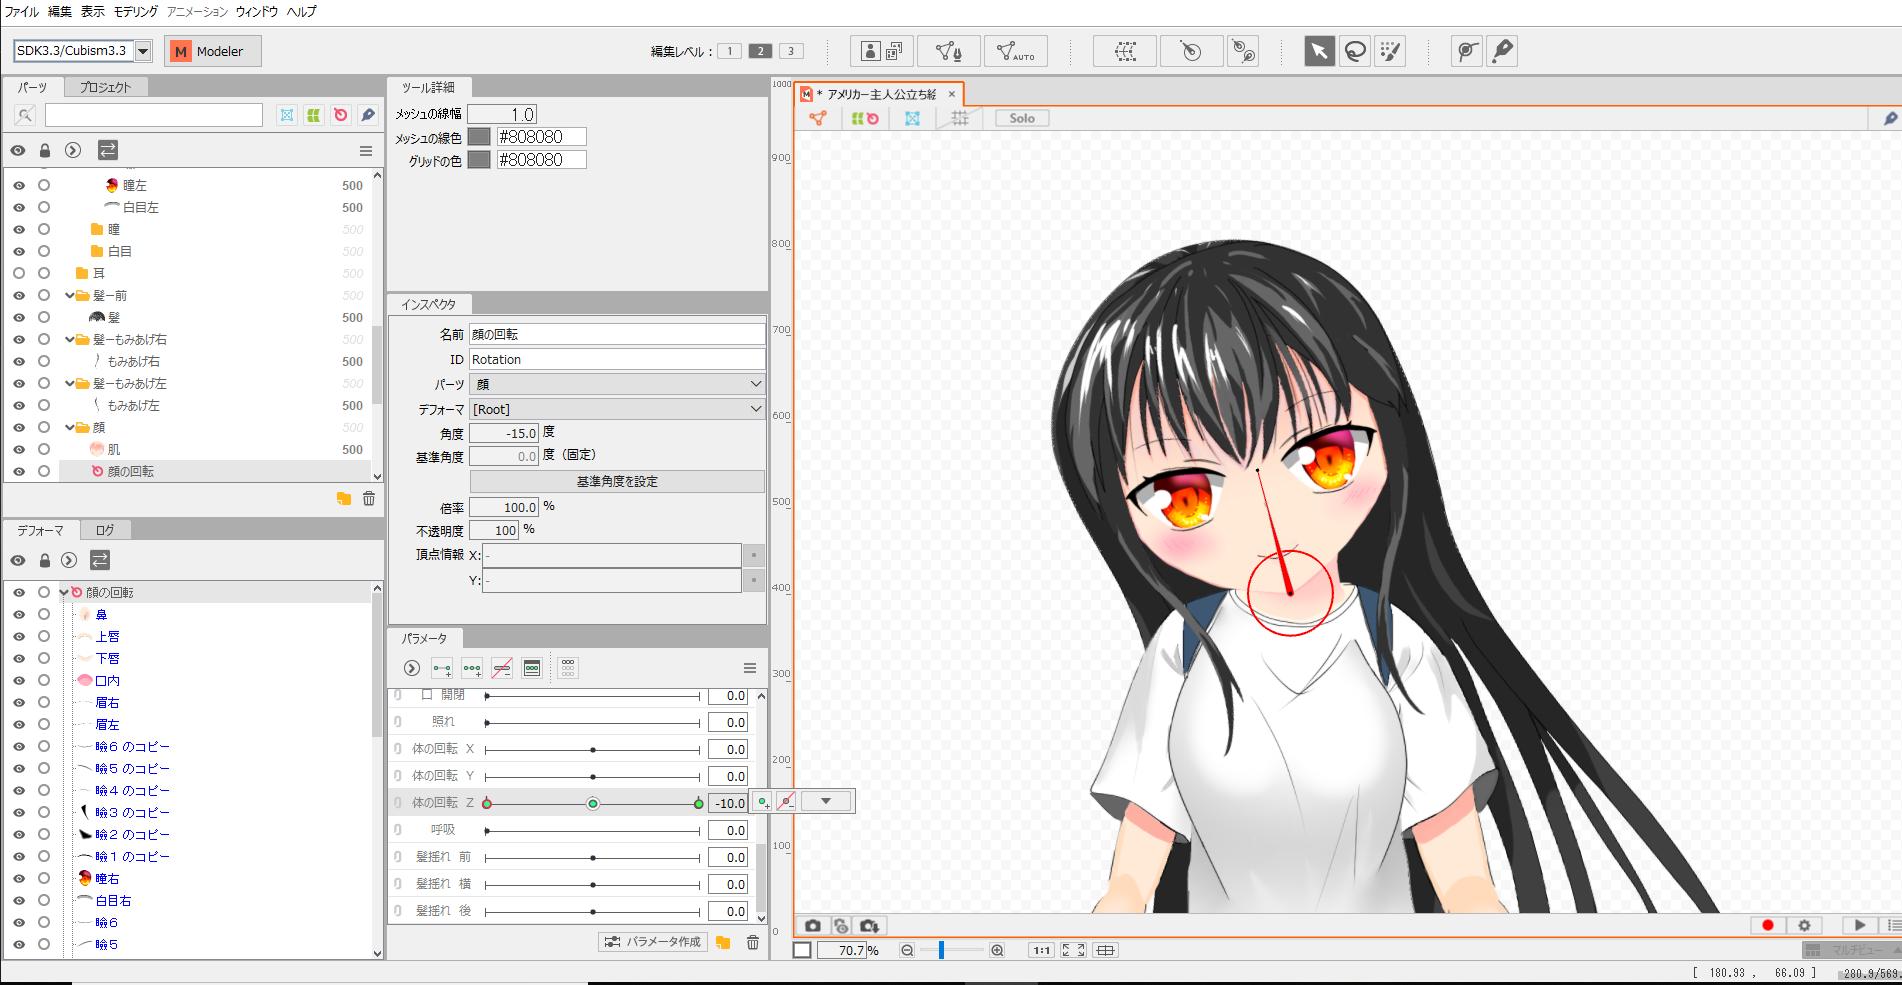
Task: Toggle lock circle for 髪 part
Action: (44, 317)
